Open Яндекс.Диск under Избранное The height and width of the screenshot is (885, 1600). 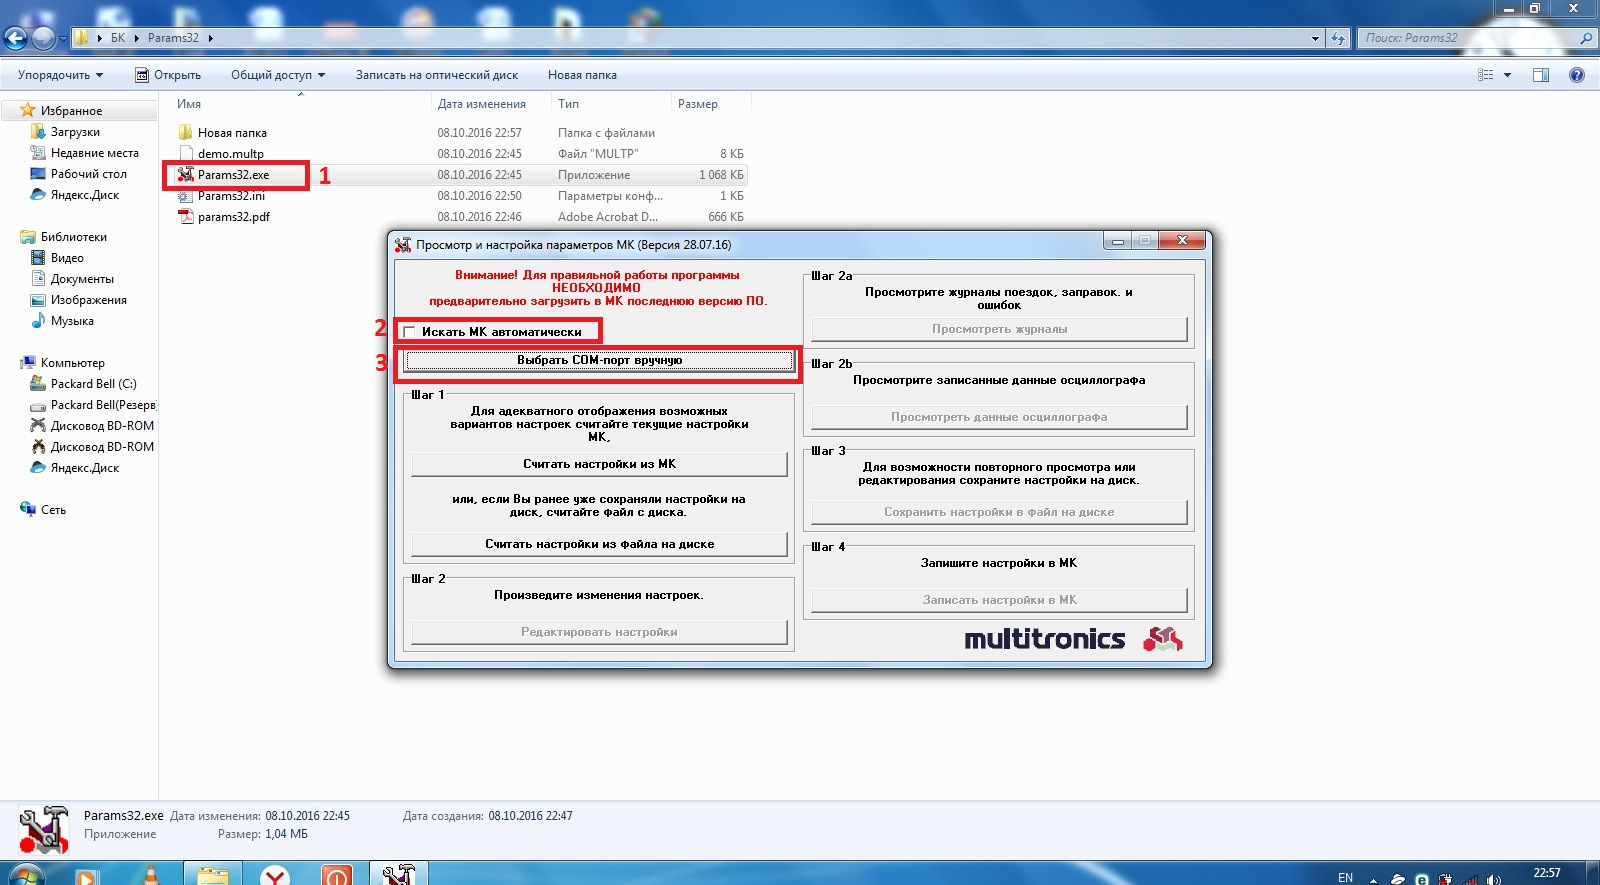pyautogui.click(x=84, y=195)
